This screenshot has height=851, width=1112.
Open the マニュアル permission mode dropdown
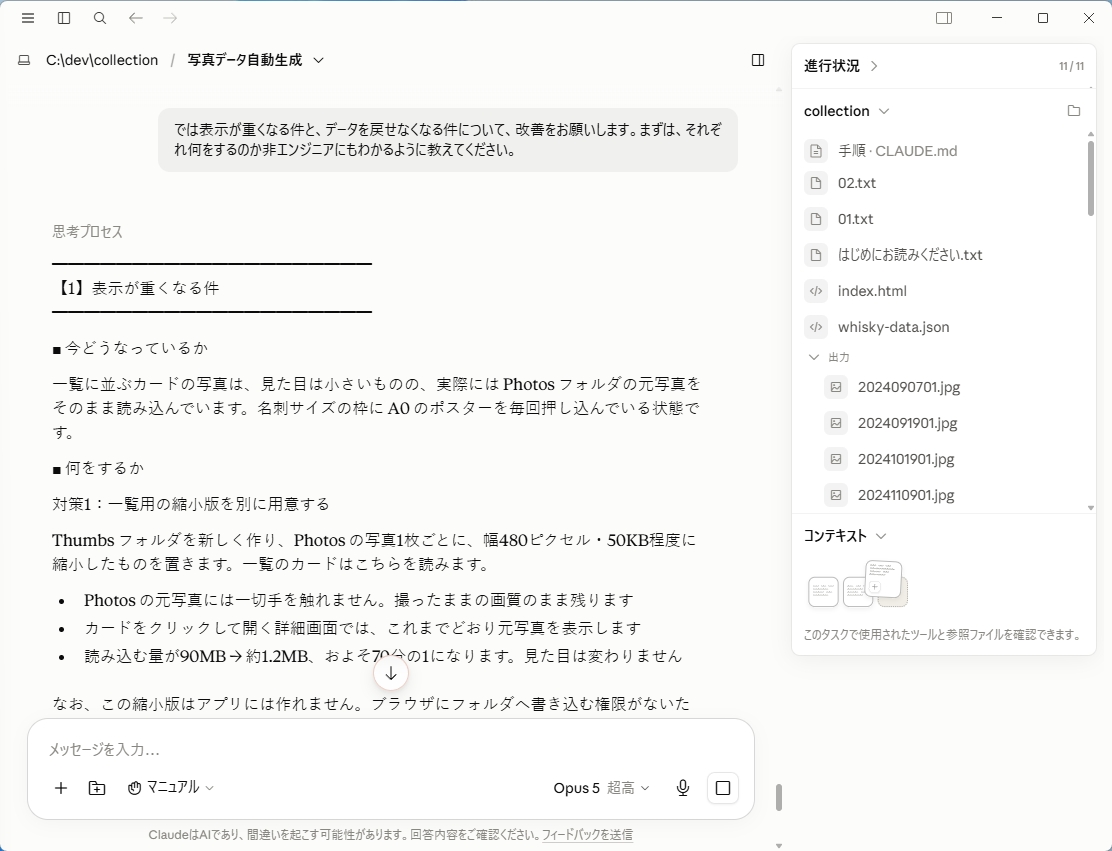click(x=171, y=788)
